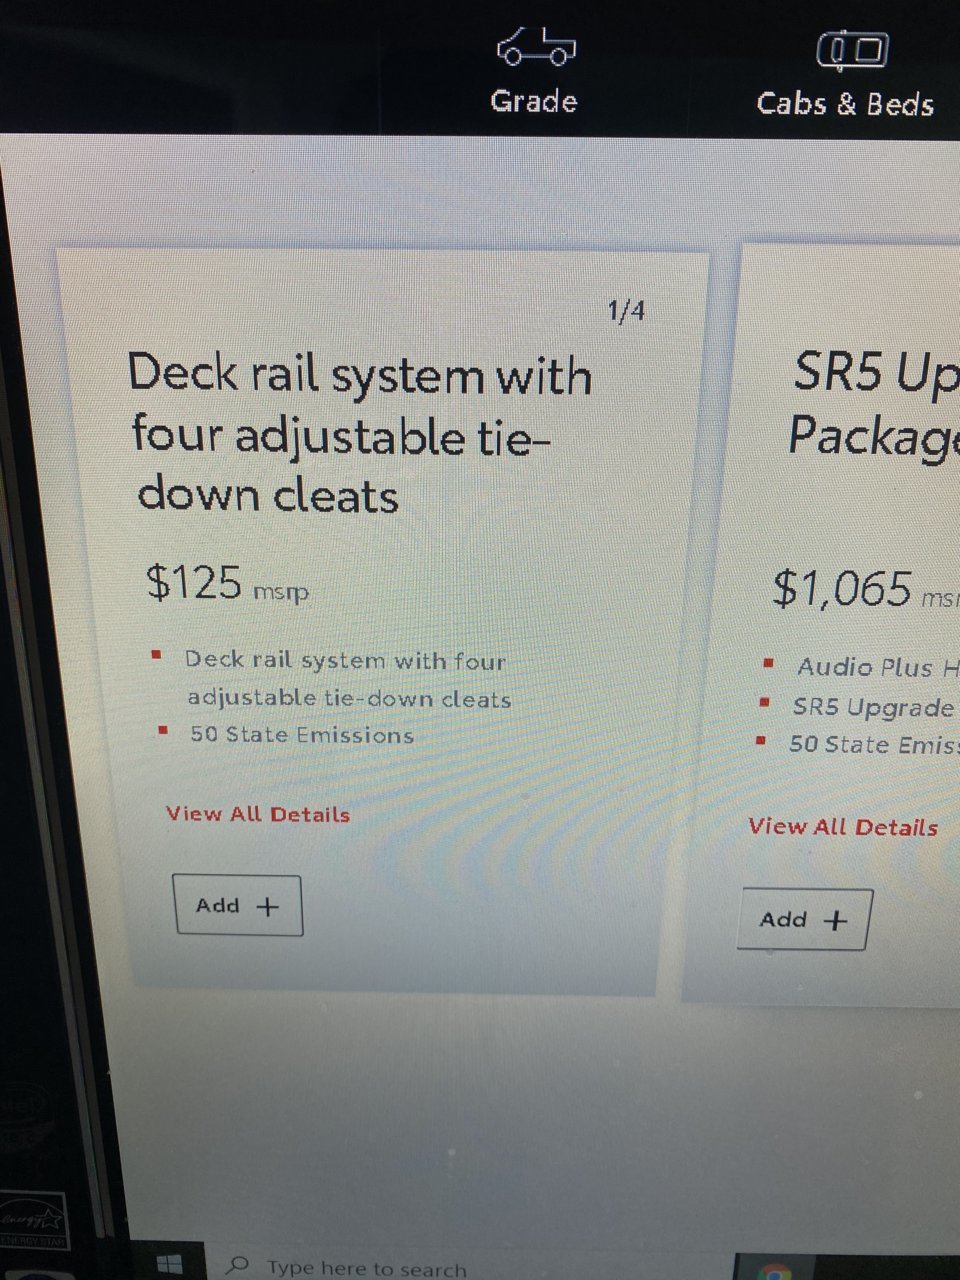Image resolution: width=960 pixels, height=1280 pixels.
Task: Select the Cabs & Beds cab icon
Action: click(852, 50)
